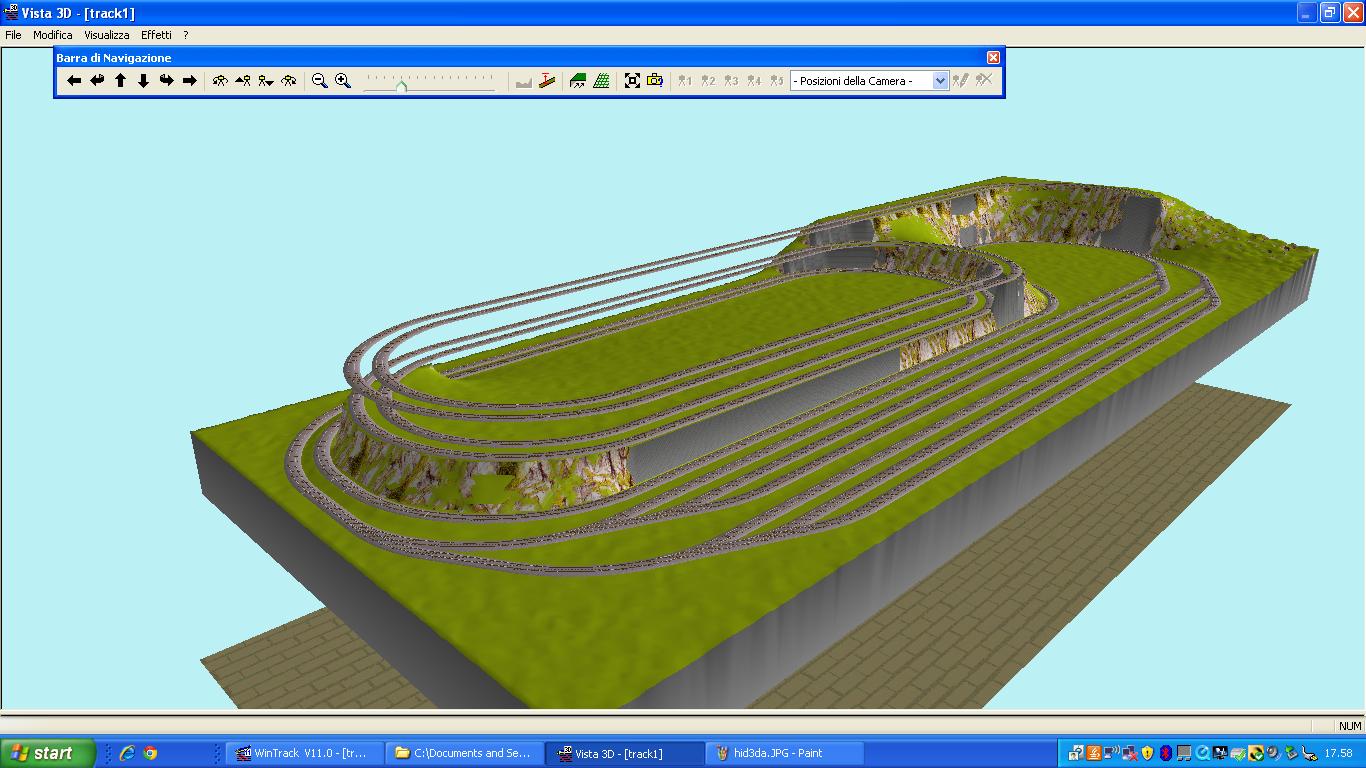The image size is (1366, 768).
Task: Click the move-down arrow icon
Action: click(x=143, y=81)
